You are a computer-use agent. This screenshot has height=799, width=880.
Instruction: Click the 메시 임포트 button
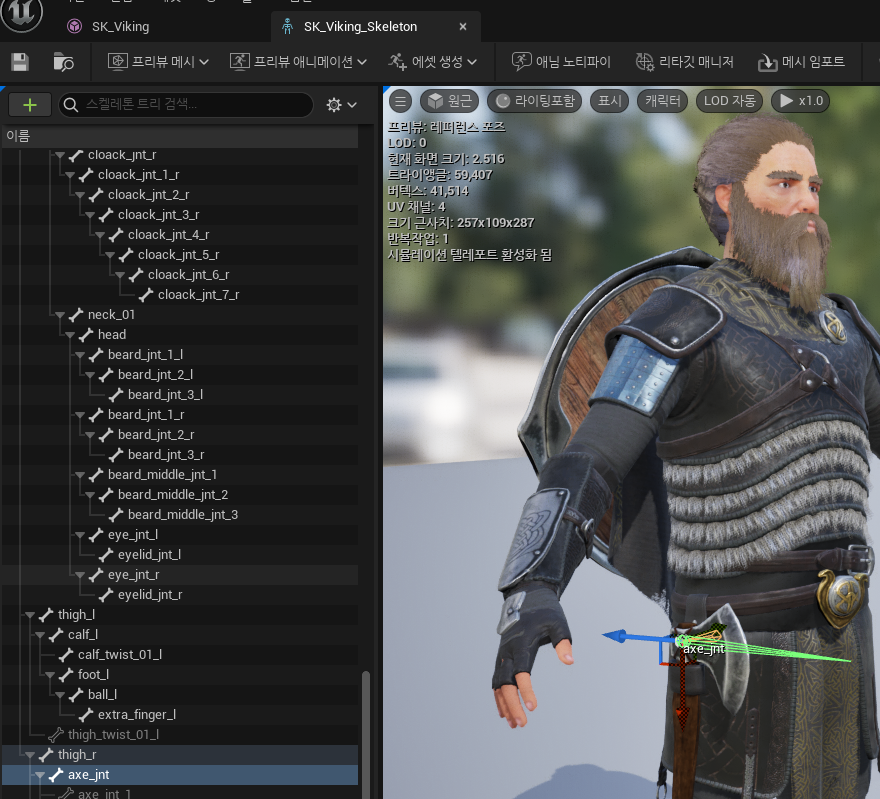[x=801, y=62]
